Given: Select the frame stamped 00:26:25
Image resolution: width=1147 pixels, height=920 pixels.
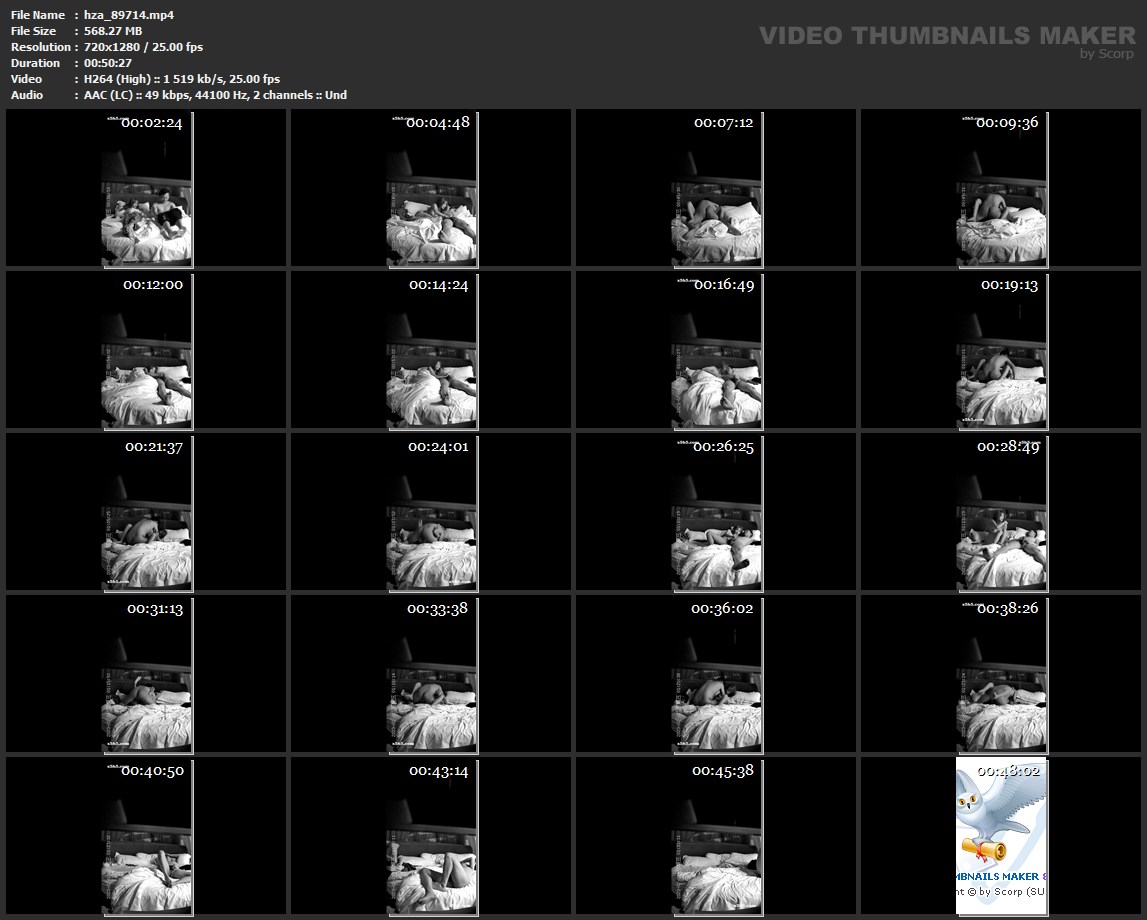Looking at the screenshot, I should (717, 513).
